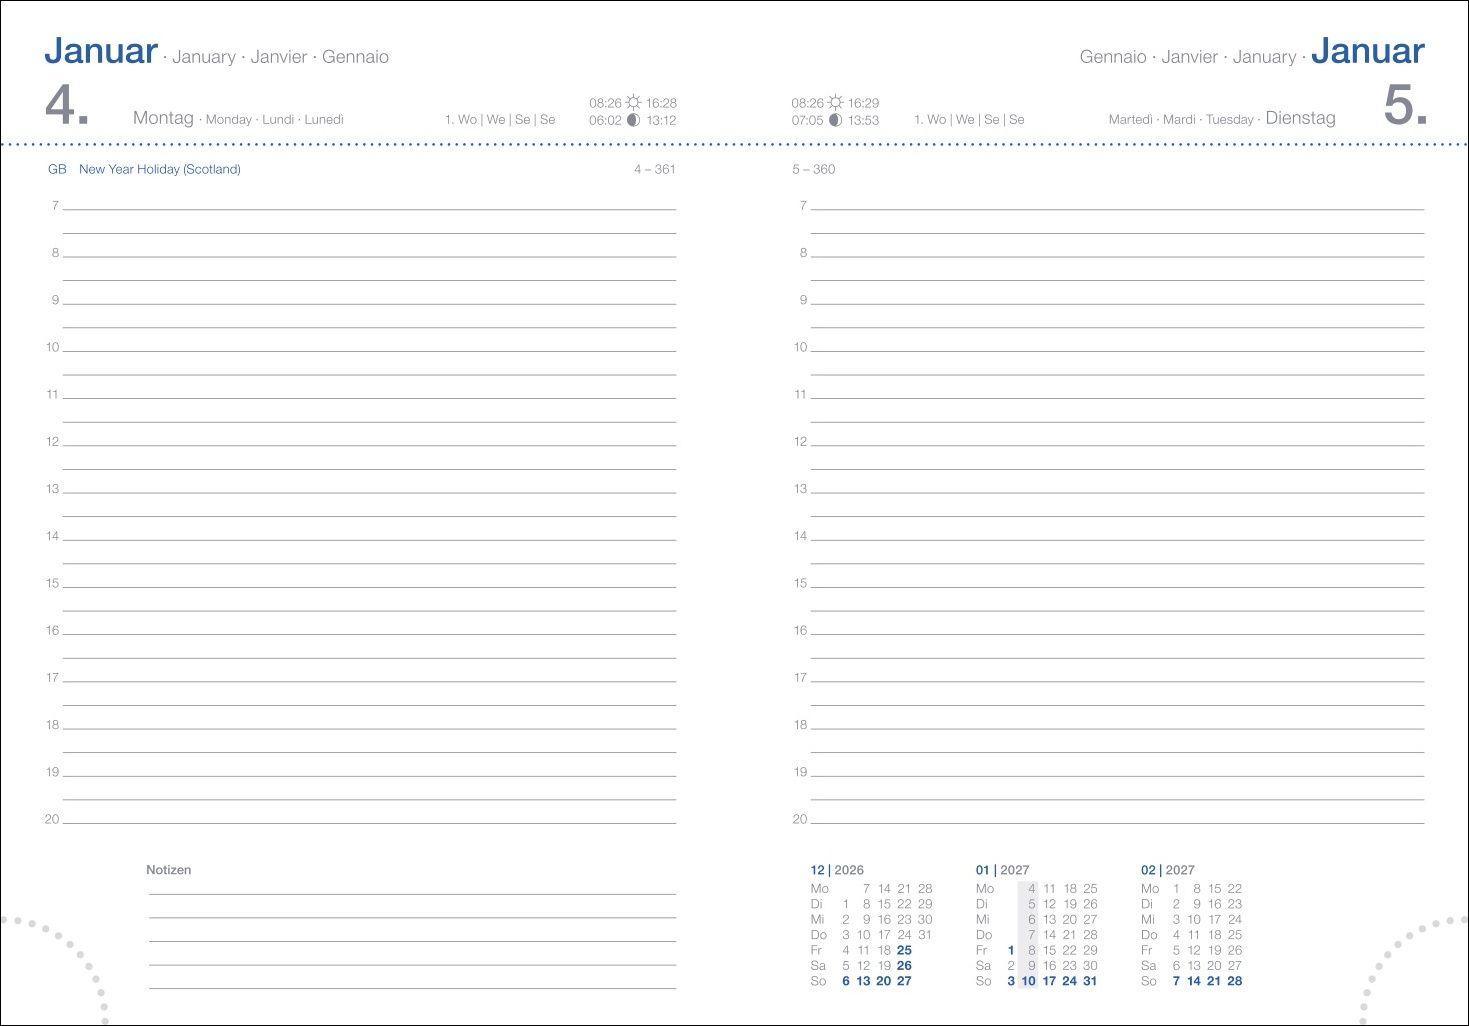This screenshot has height=1026, width=1469.
Task: Click the sun icon on Monday's page
Action: (x=633, y=103)
